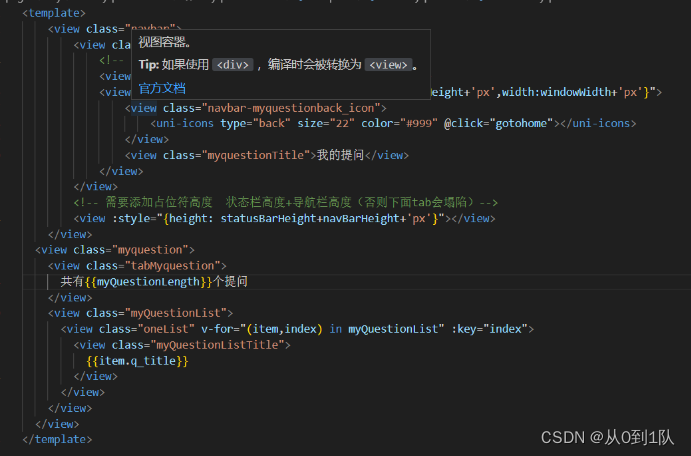The height and width of the screenshot is (456, 691).
Task: Click the #999 color attribute value
Action: coord(419,123)
